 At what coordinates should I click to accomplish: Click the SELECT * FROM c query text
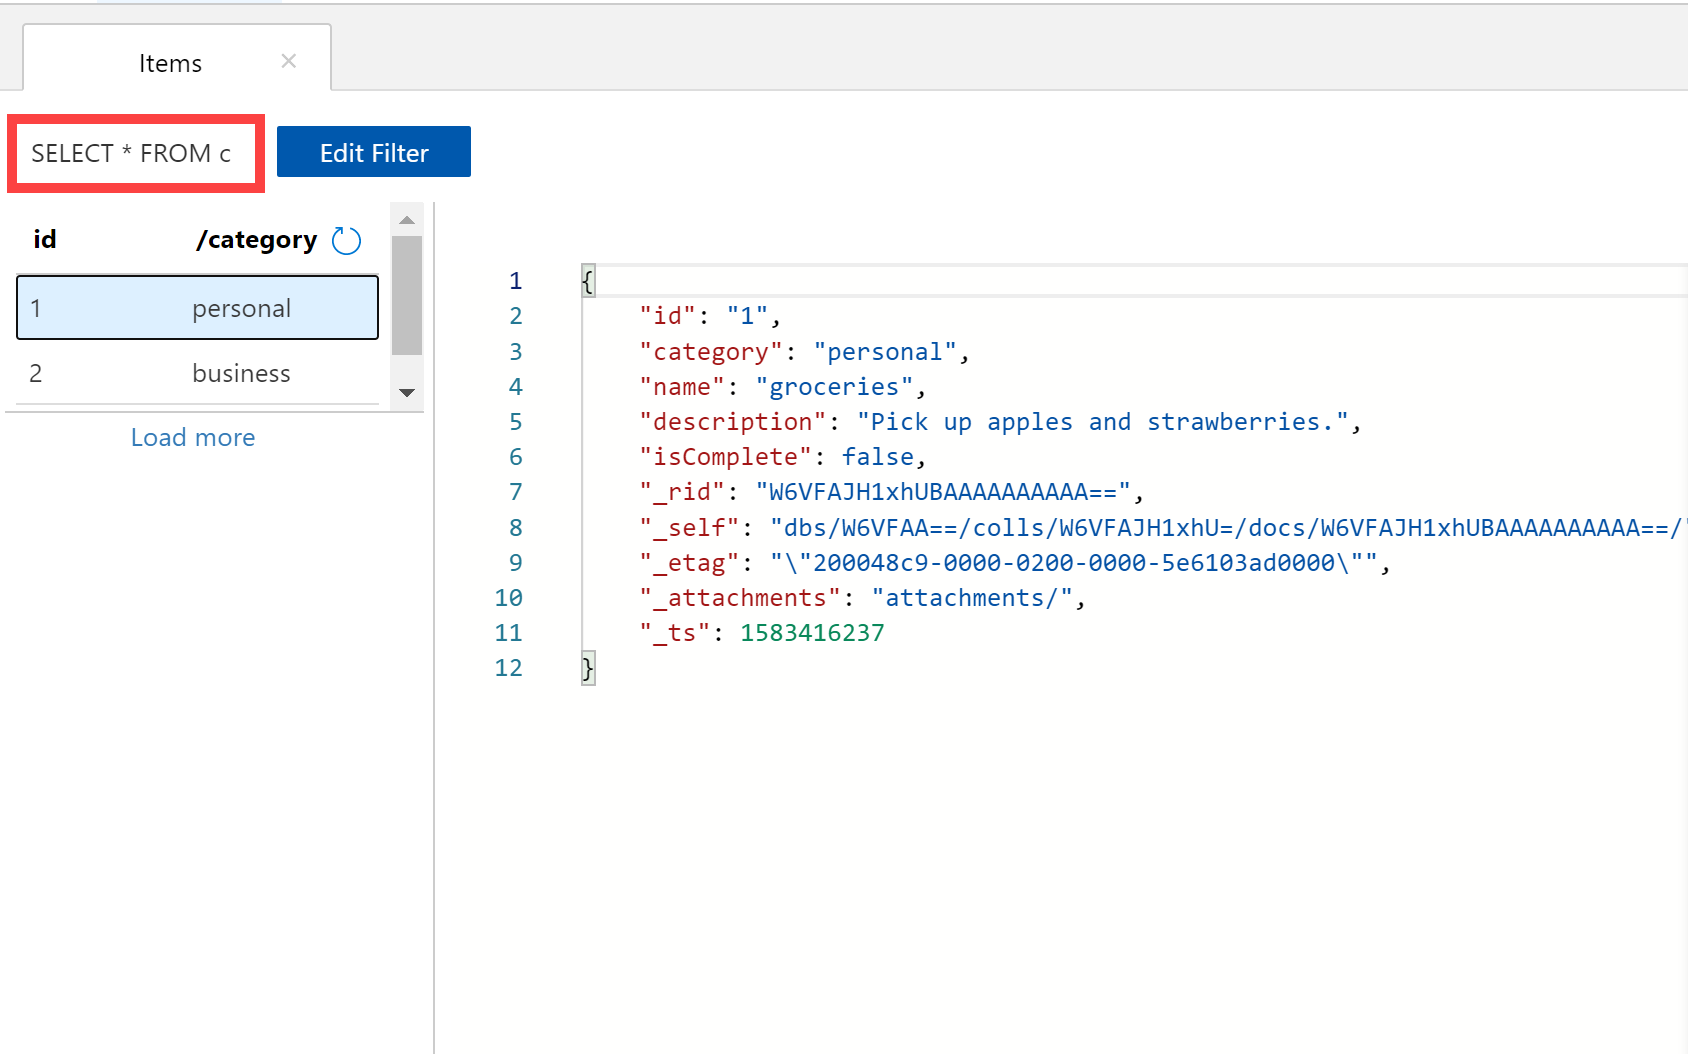tap(131, 153)
